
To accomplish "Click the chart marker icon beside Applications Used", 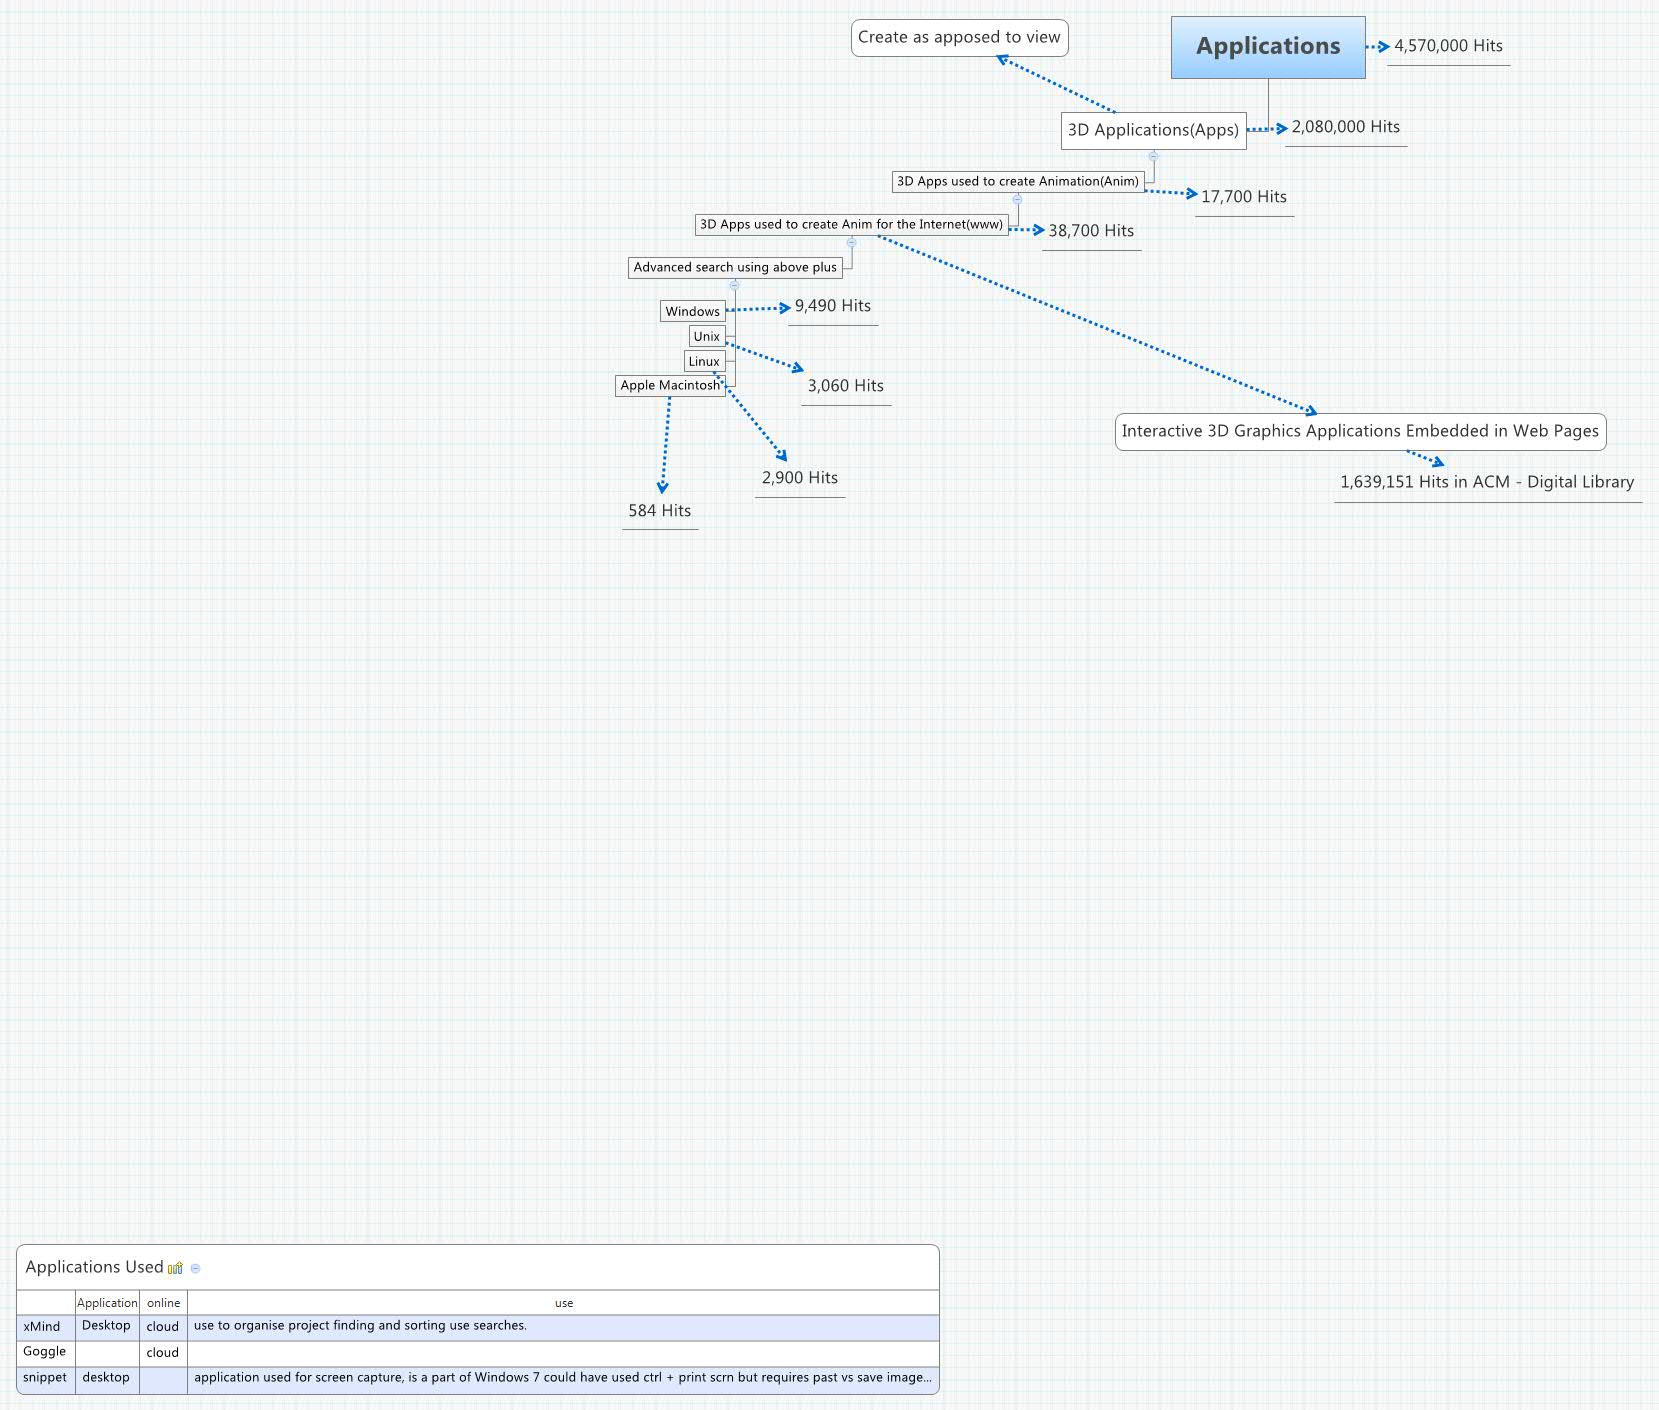I will coord(175,1268).
